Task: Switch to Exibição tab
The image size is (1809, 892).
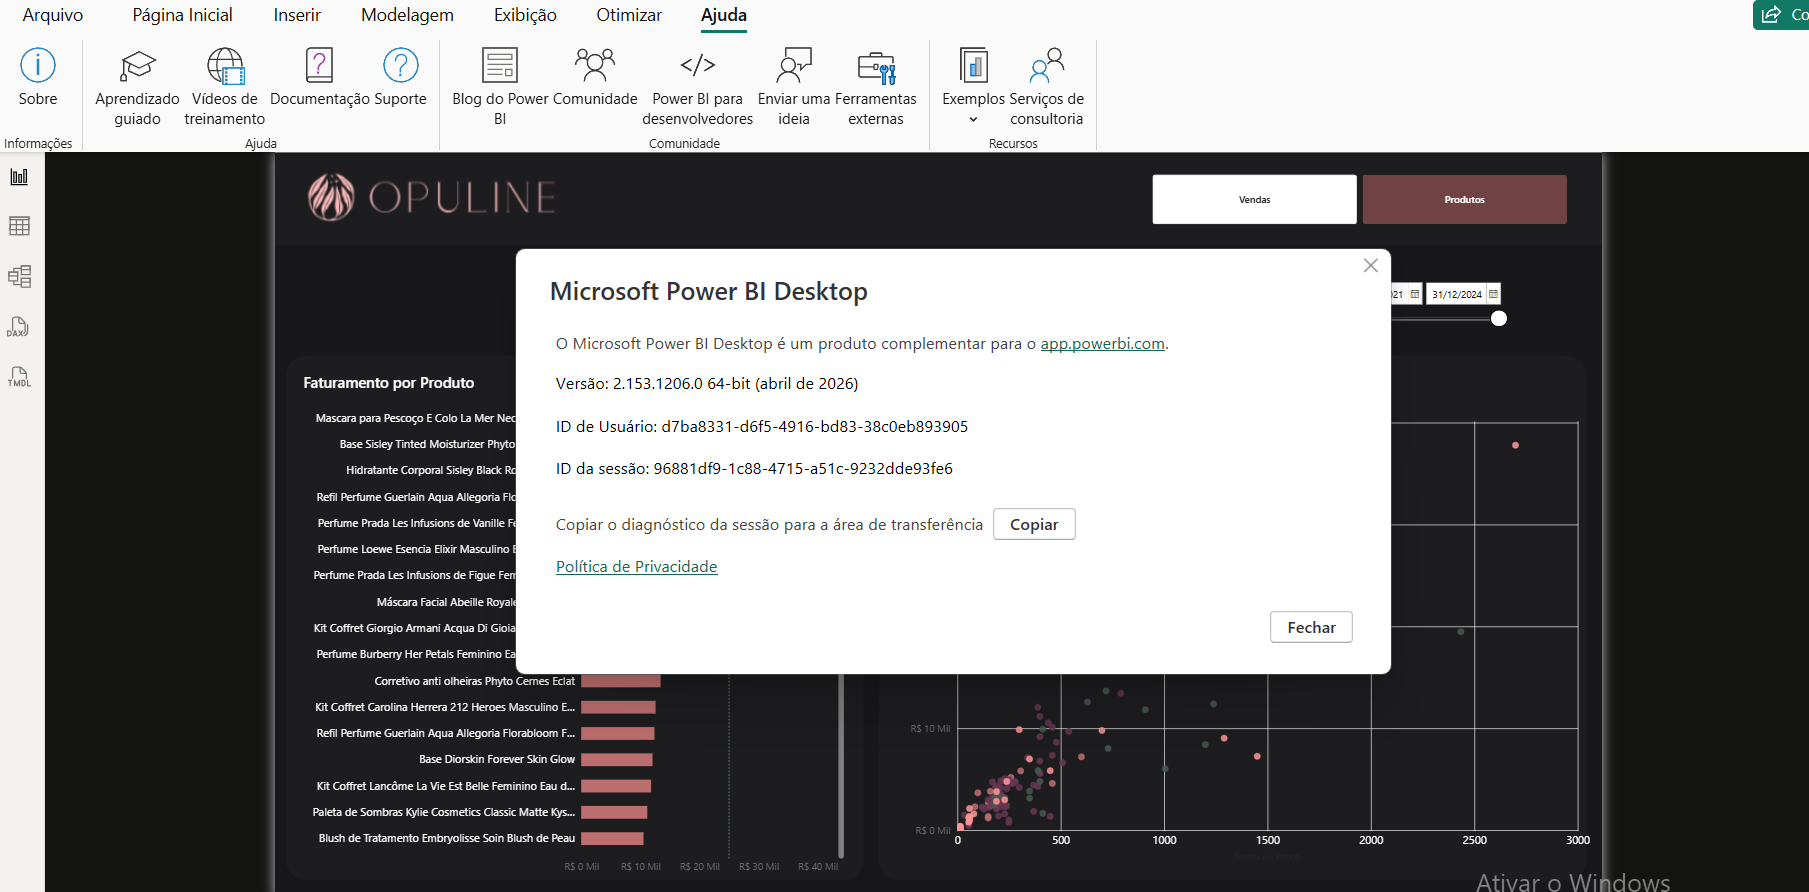Action: pos(525,15)
